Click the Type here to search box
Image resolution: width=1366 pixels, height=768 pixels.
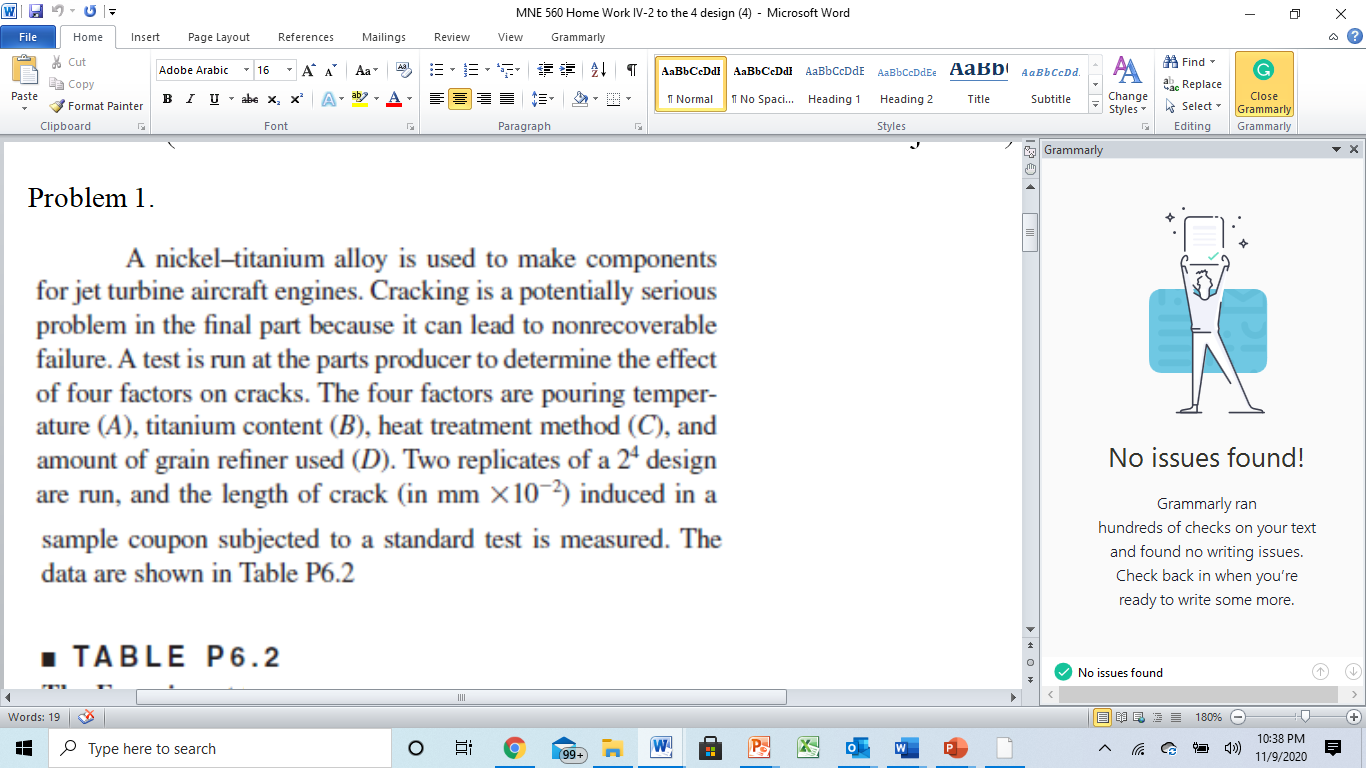(218, 748)
